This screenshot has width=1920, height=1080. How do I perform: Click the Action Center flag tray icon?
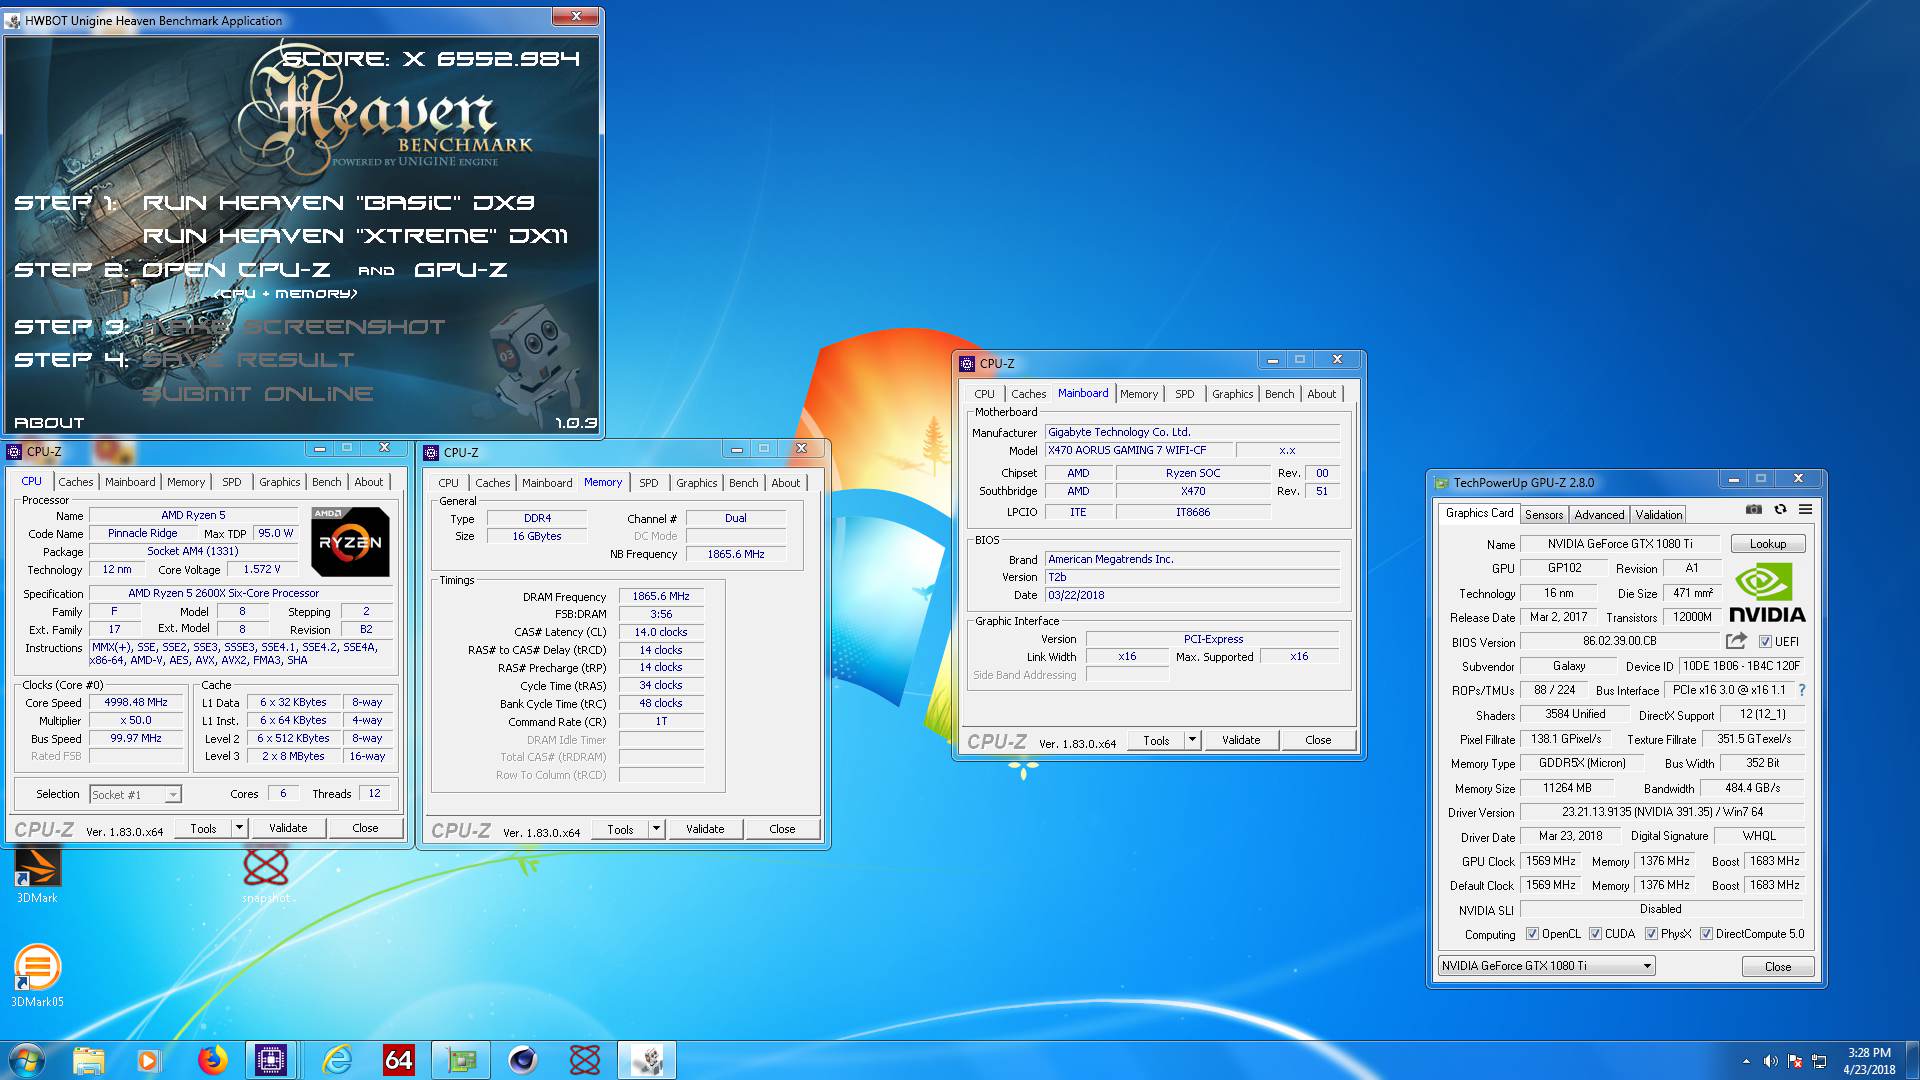click(x=1795, y=1061)
